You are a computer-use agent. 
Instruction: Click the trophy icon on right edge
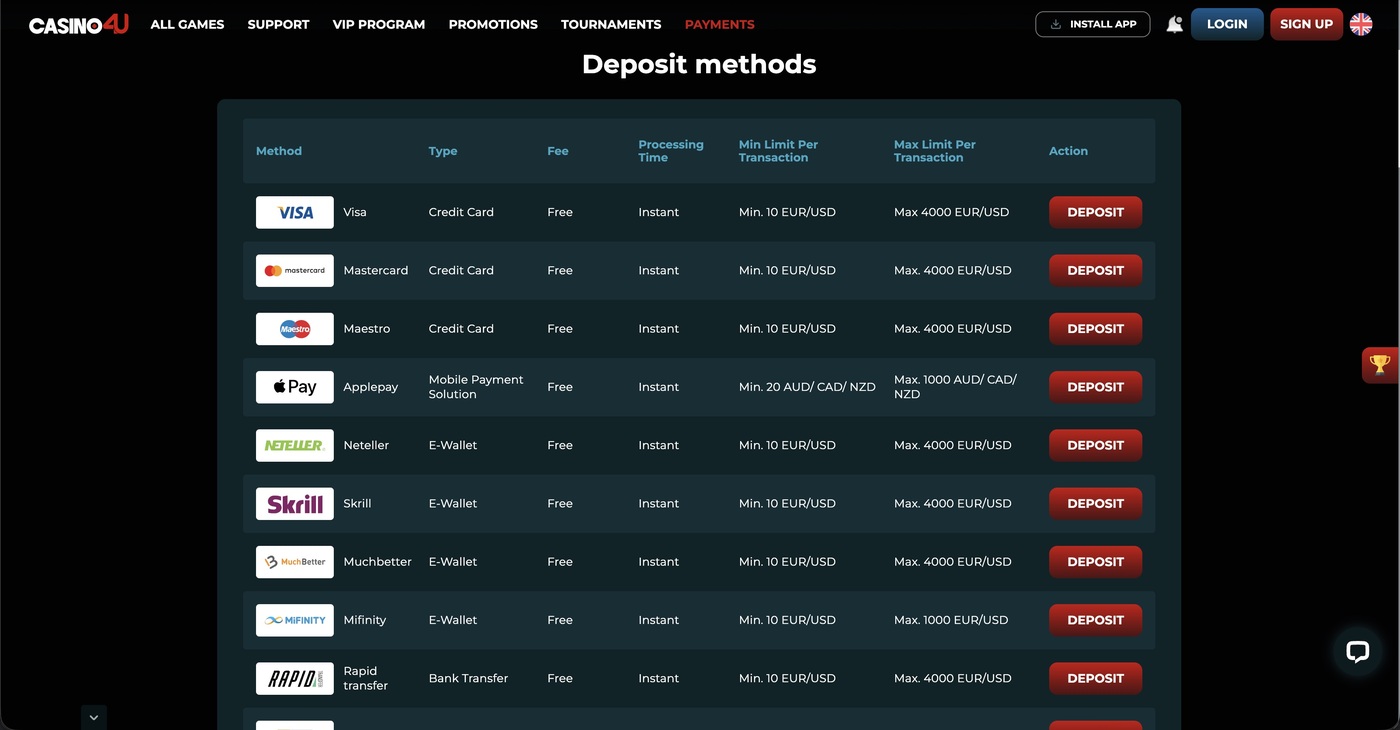coord(1380,365)
